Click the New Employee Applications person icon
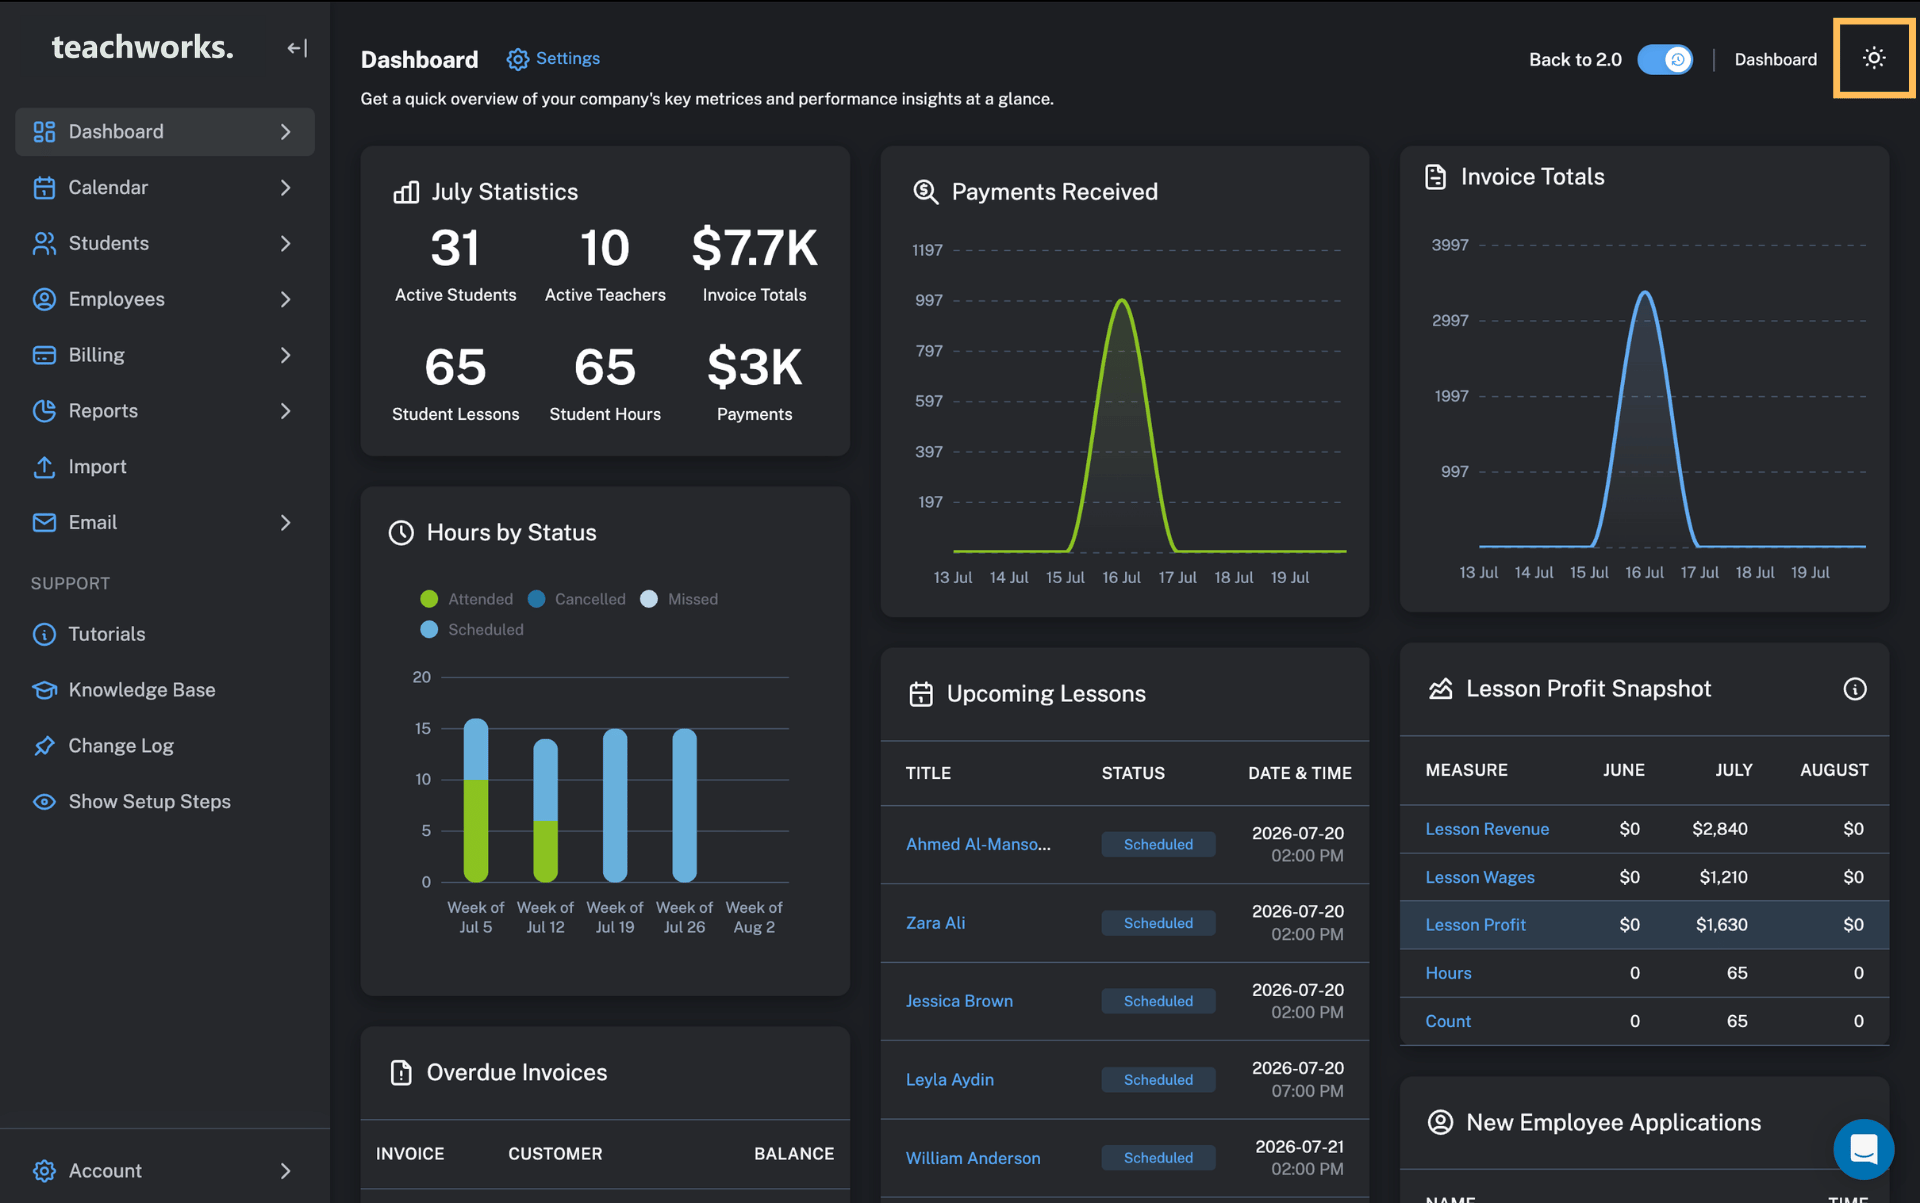 pyautogui.click(x=1440, y=1122)
